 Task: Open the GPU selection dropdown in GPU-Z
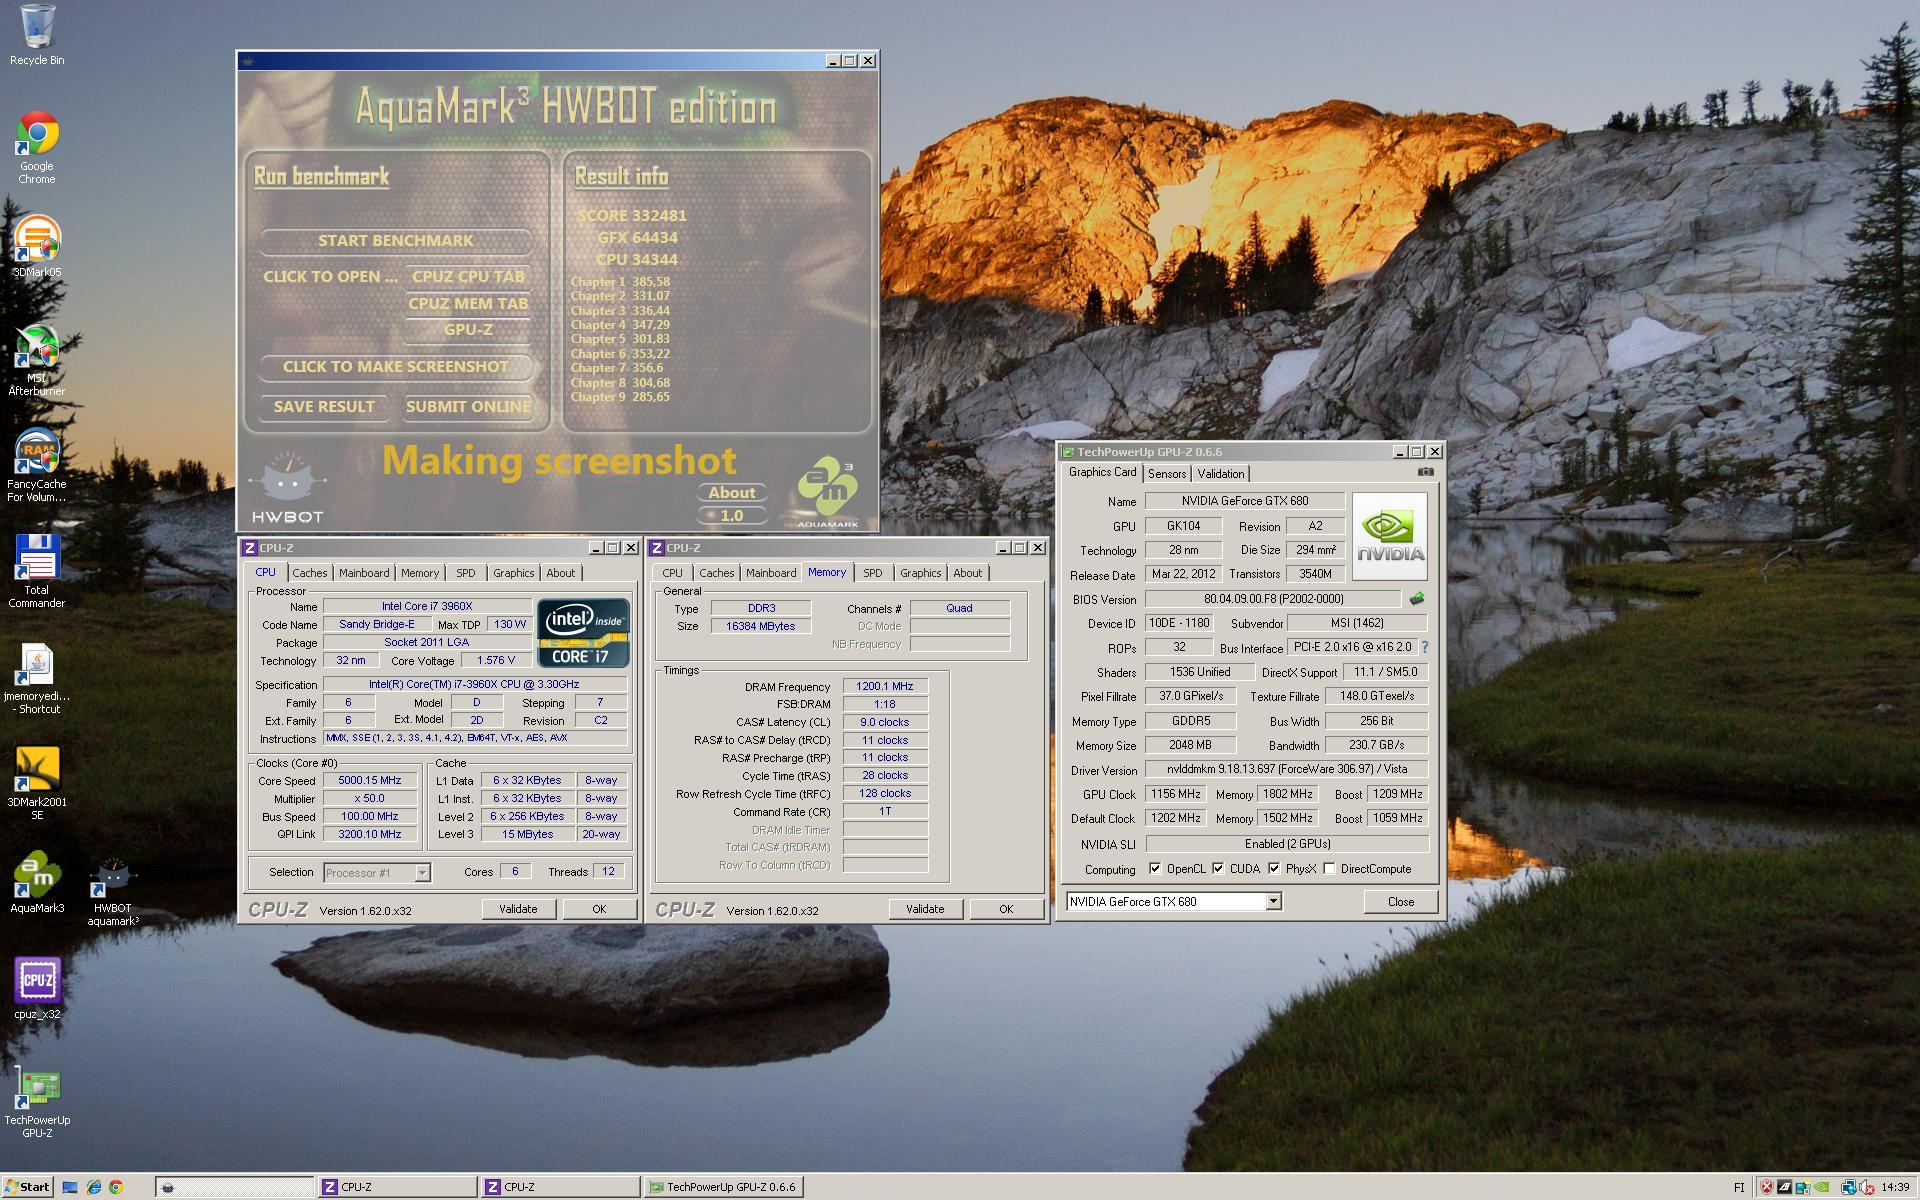point(1273,901)
